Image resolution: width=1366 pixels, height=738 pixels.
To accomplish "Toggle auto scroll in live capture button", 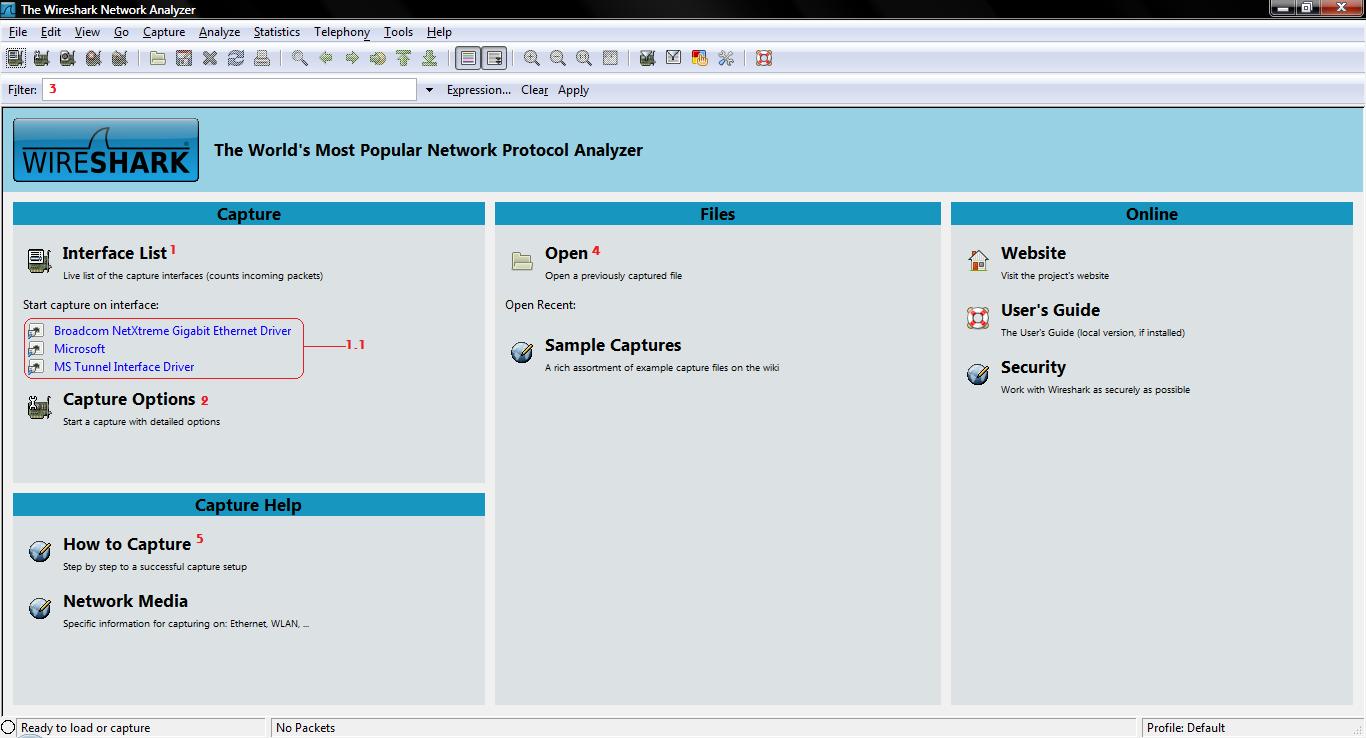I will tap(494, 58).
